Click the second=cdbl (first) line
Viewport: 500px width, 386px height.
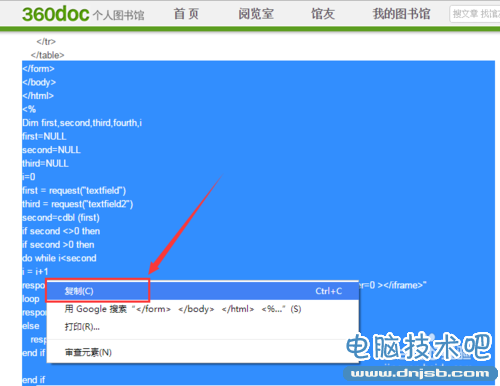click(x=61, y=218)
